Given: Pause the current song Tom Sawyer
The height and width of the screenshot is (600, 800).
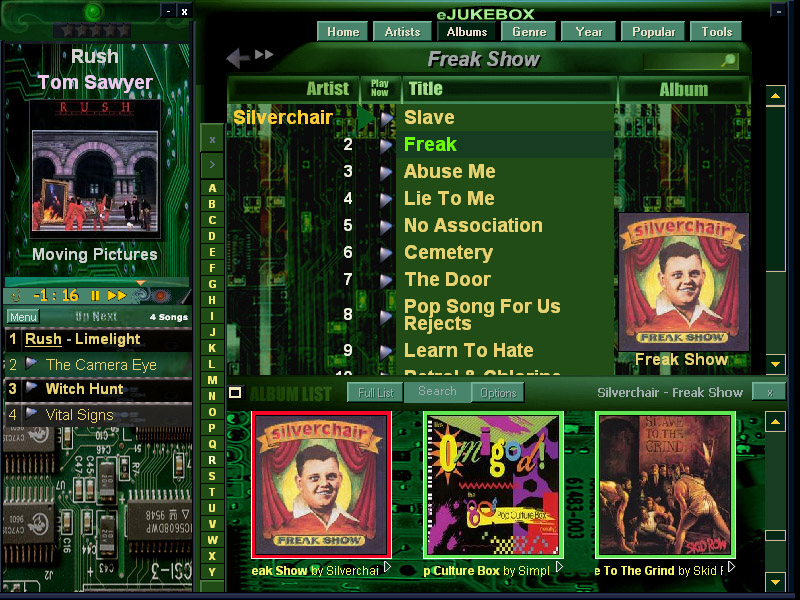Looking at the screenshot, I should pos(95,296).
